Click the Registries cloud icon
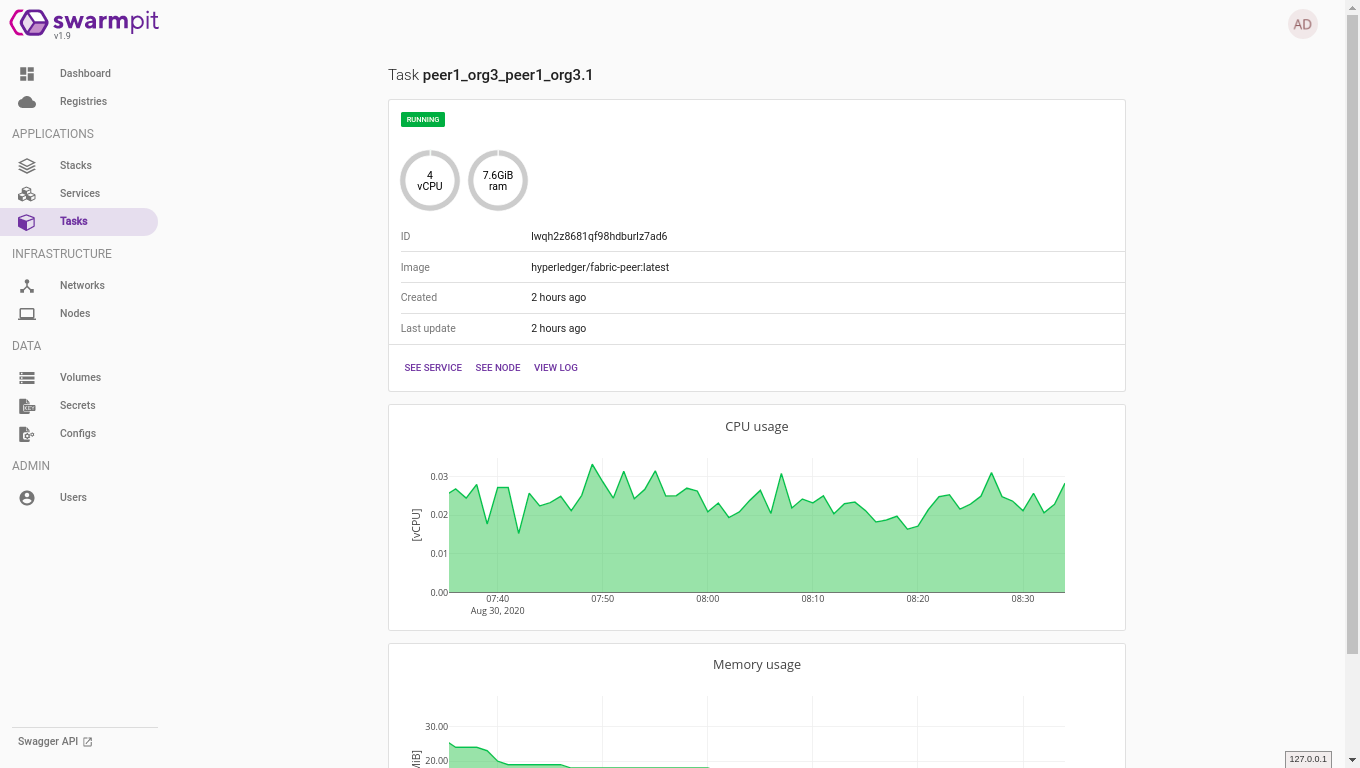 tap(27, 102)
